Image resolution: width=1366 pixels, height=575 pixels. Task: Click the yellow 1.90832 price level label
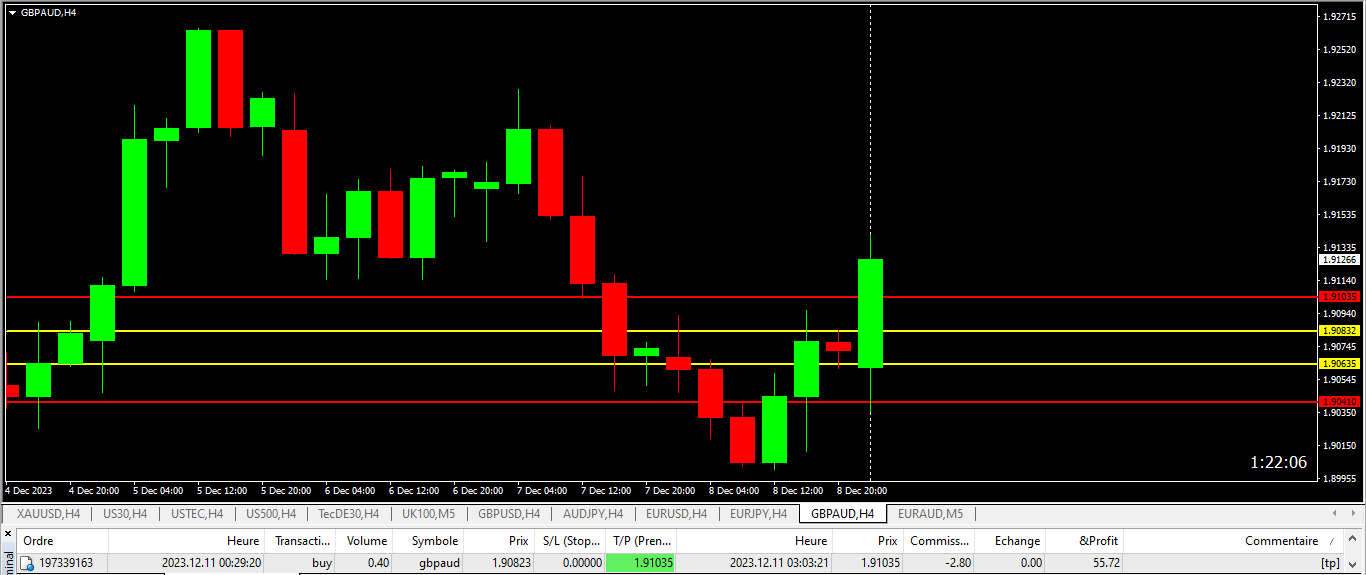click(x=1340, y=331)
